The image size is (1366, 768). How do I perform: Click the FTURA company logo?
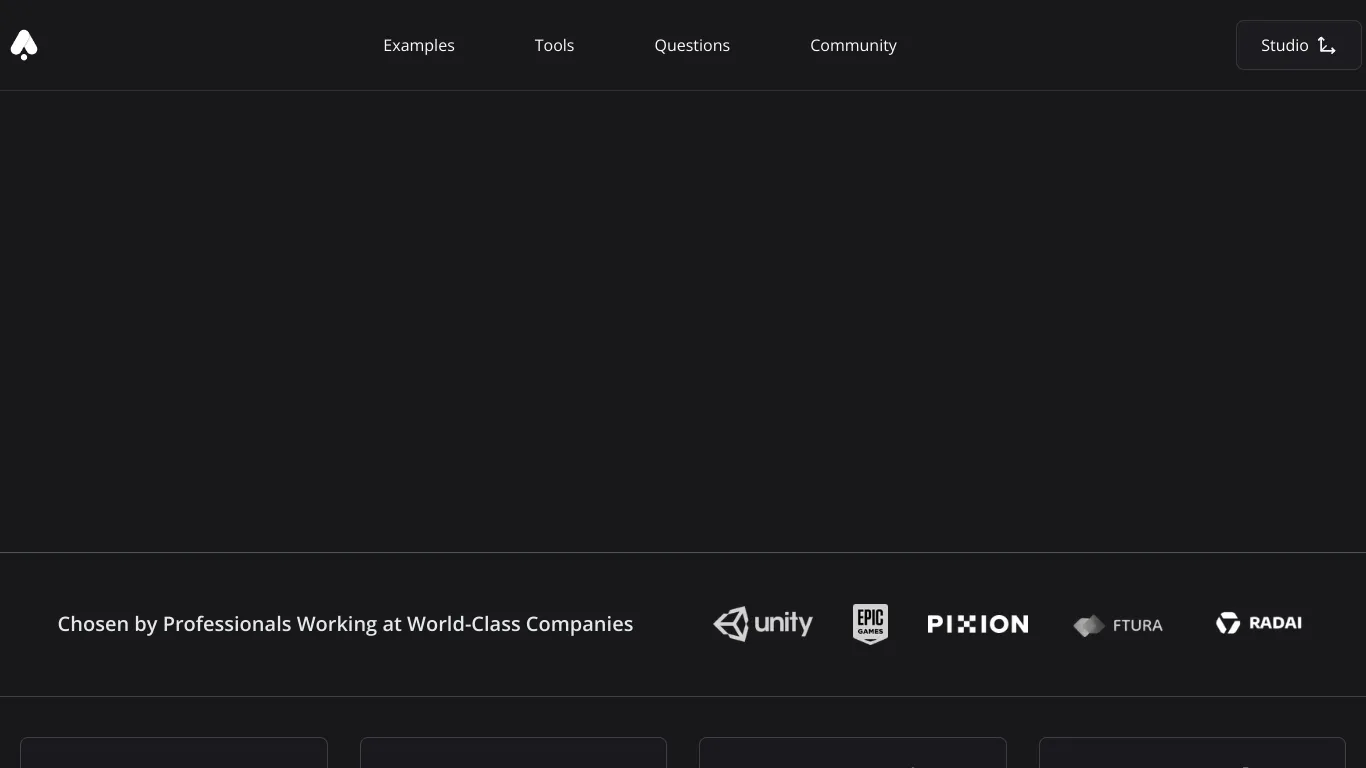click(1118, 624)
